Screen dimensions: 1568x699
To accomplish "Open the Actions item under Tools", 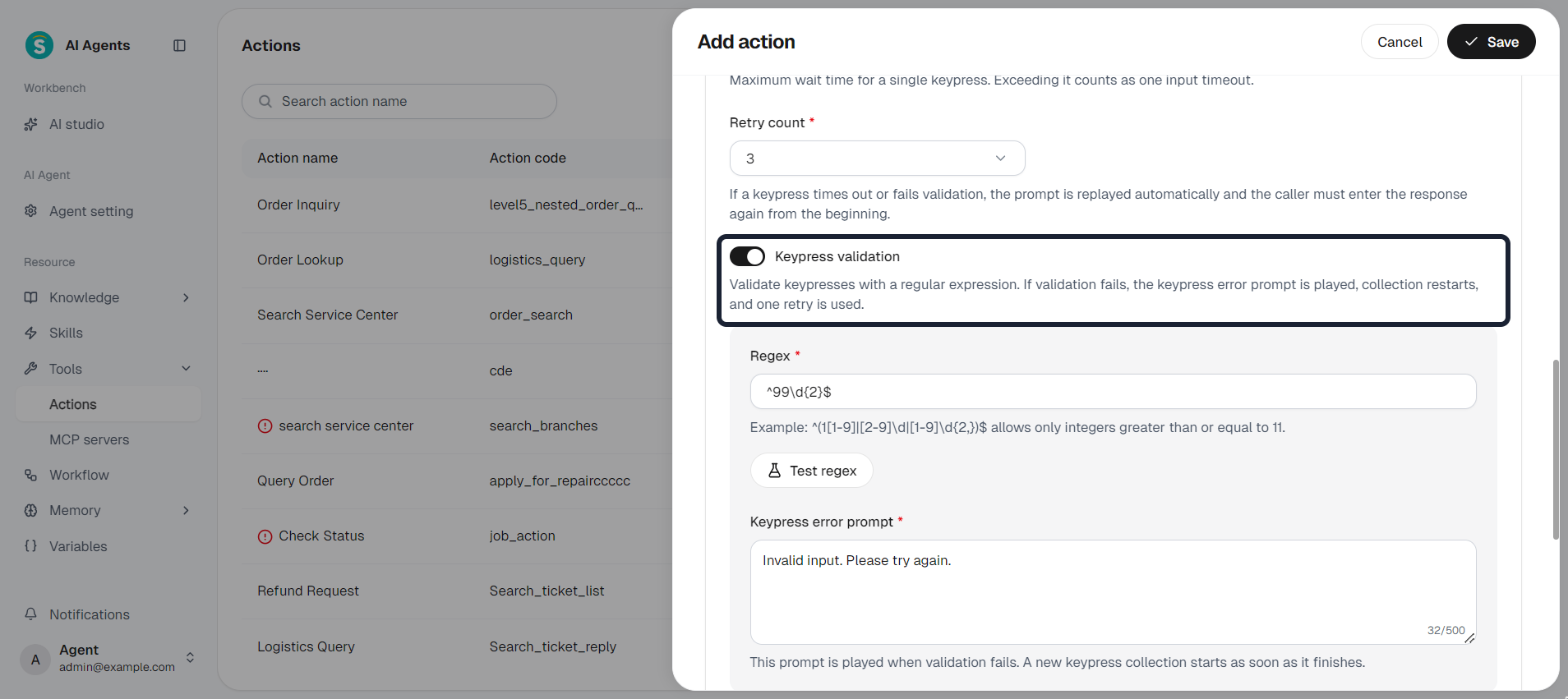I will pyautogui.click(x=109, y=404).
